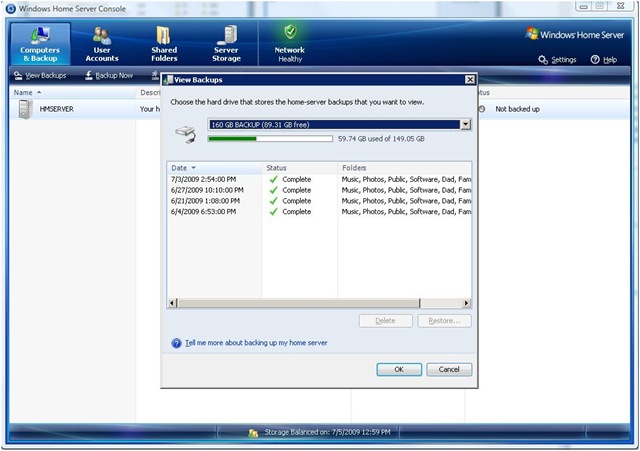Image resolution: width=640 pixels, height=451 pixels.
Task: Sort backups by Status column
Action: click(300, 168)
